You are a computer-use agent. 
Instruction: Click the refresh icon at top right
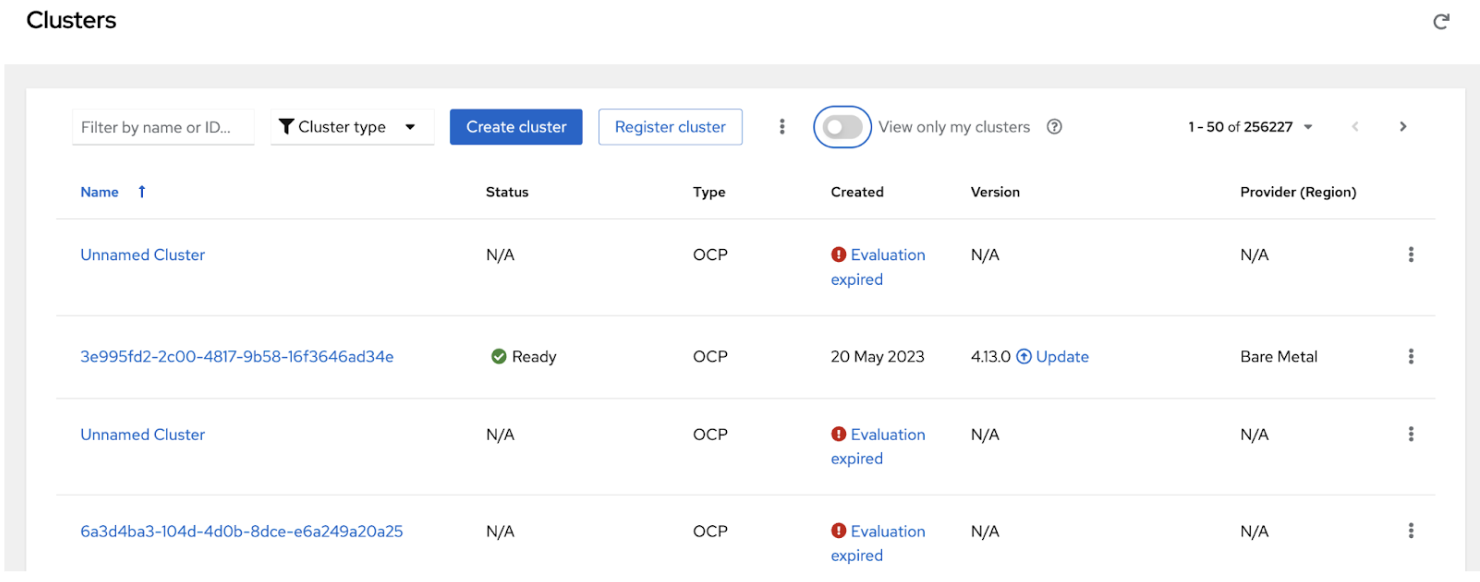coord(1441,22)
